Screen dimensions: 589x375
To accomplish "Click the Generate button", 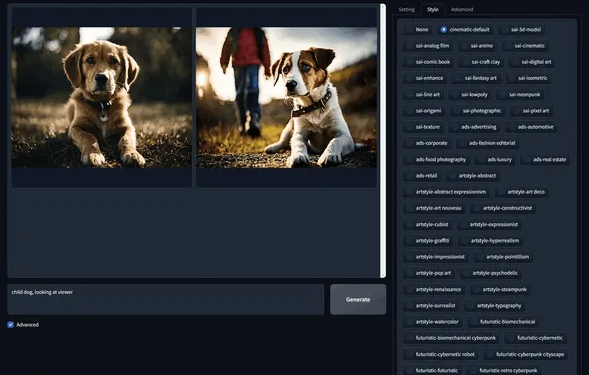I will (x=358, y=299).
